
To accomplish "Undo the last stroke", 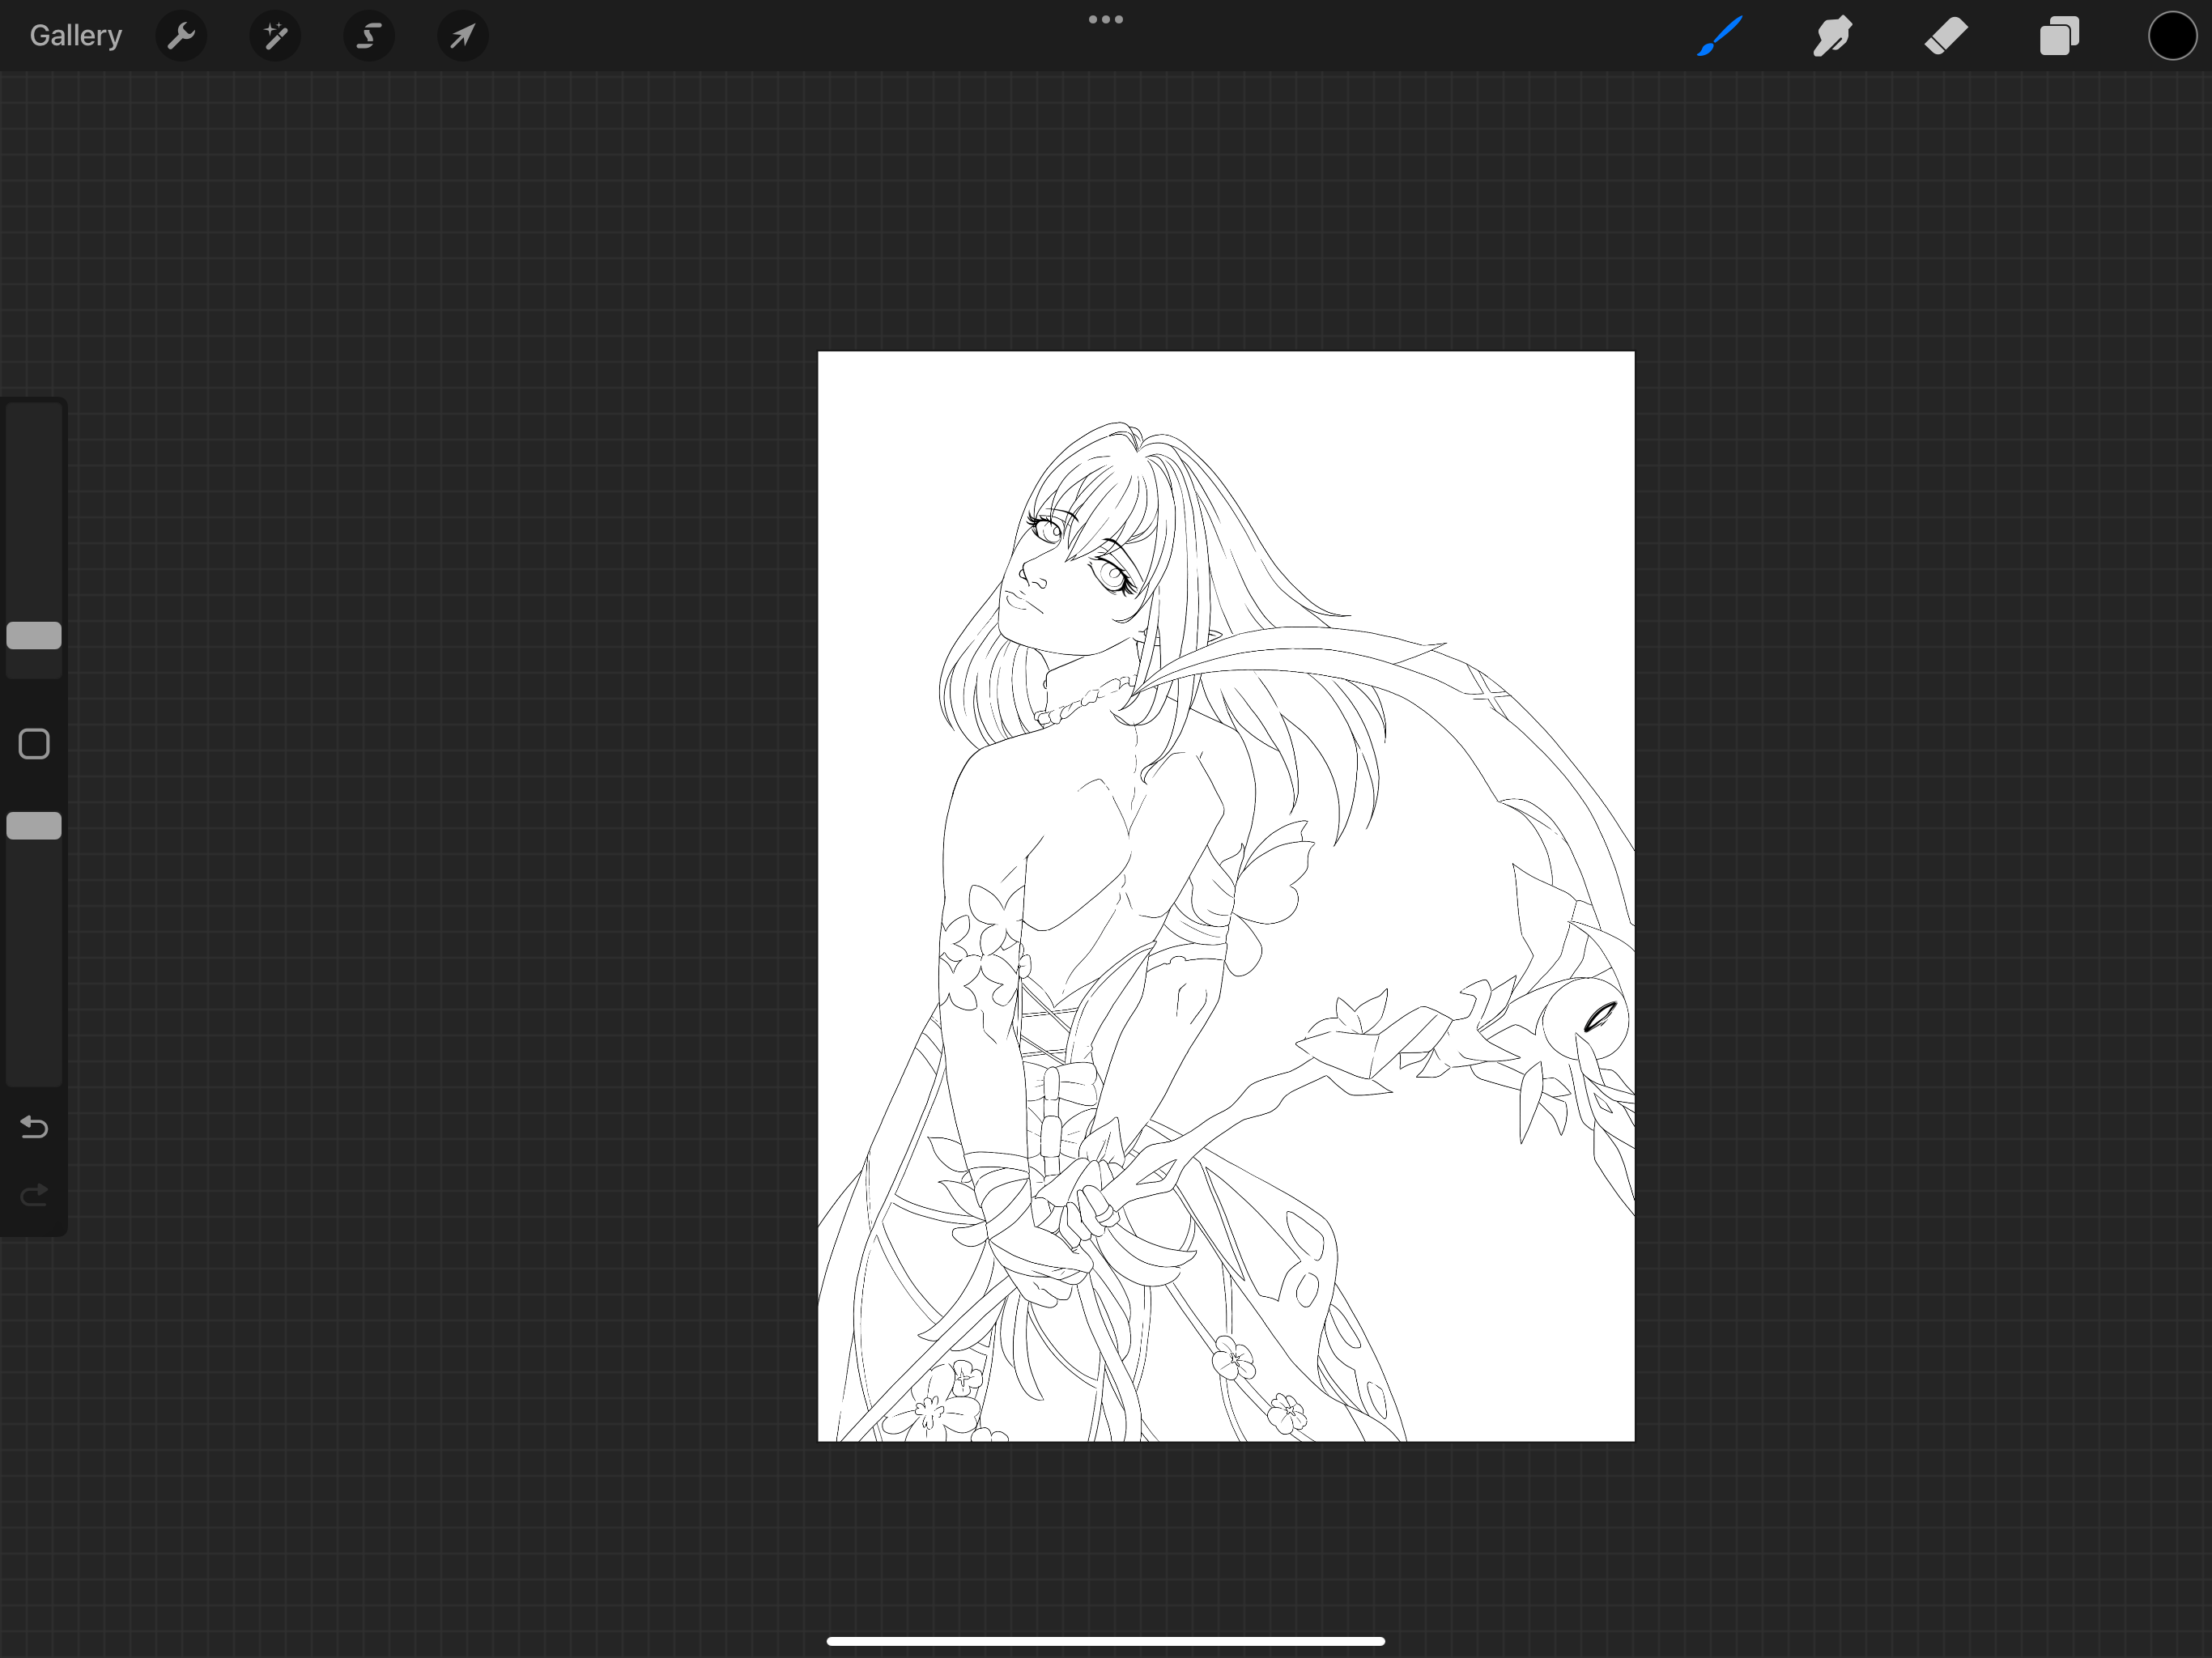I will [x=34, y=1127].
